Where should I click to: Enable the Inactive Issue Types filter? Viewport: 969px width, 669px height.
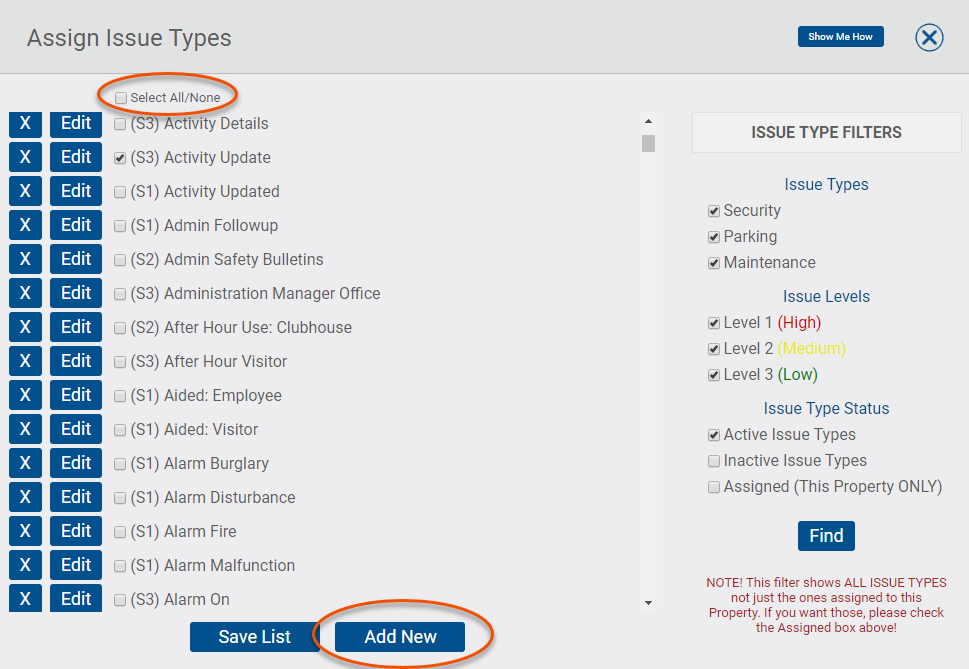coord(714,460)
